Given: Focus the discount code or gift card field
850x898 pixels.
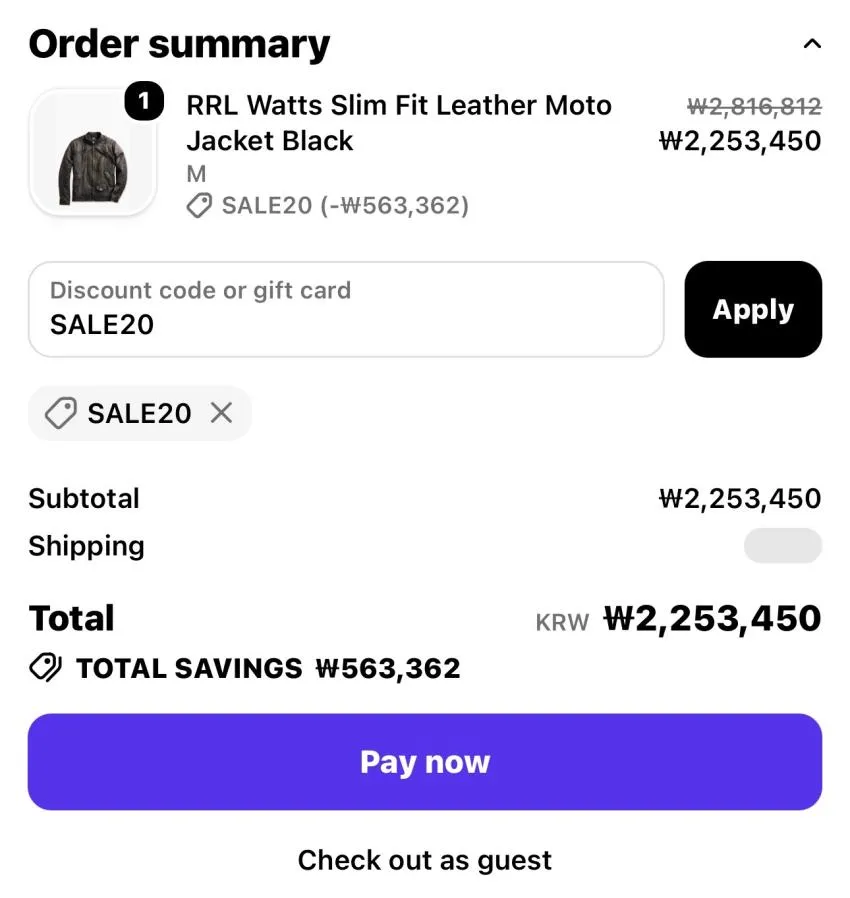Looking at the screenshot, I should coord(346,309).
